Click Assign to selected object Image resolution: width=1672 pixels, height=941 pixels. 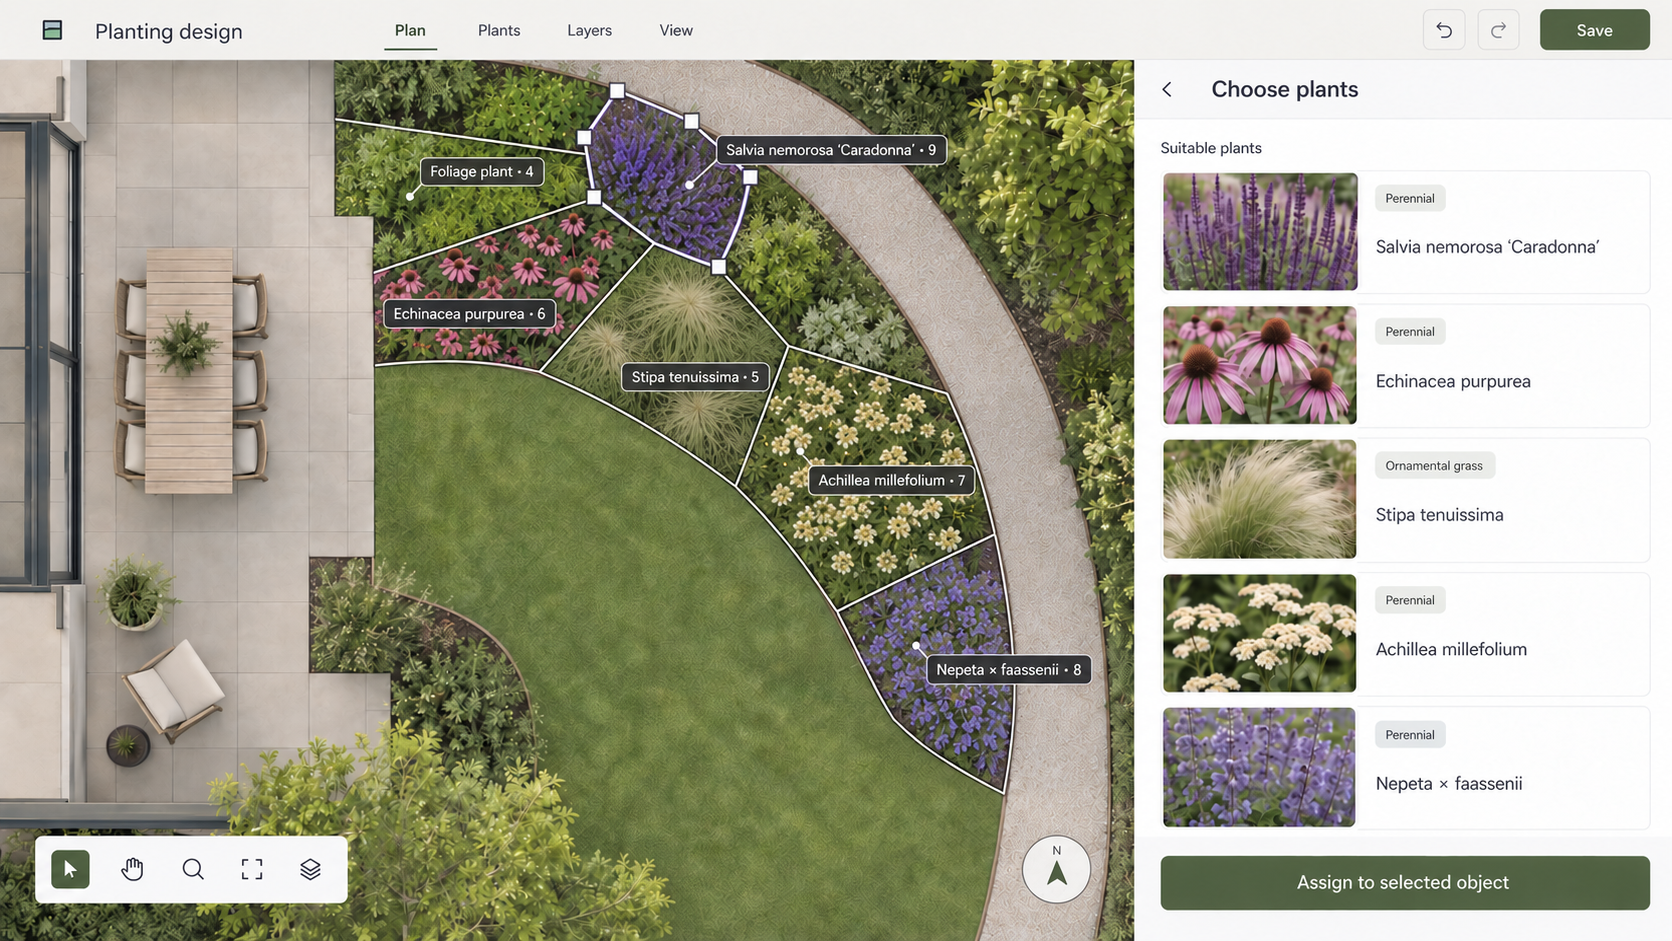[1404, 883]
